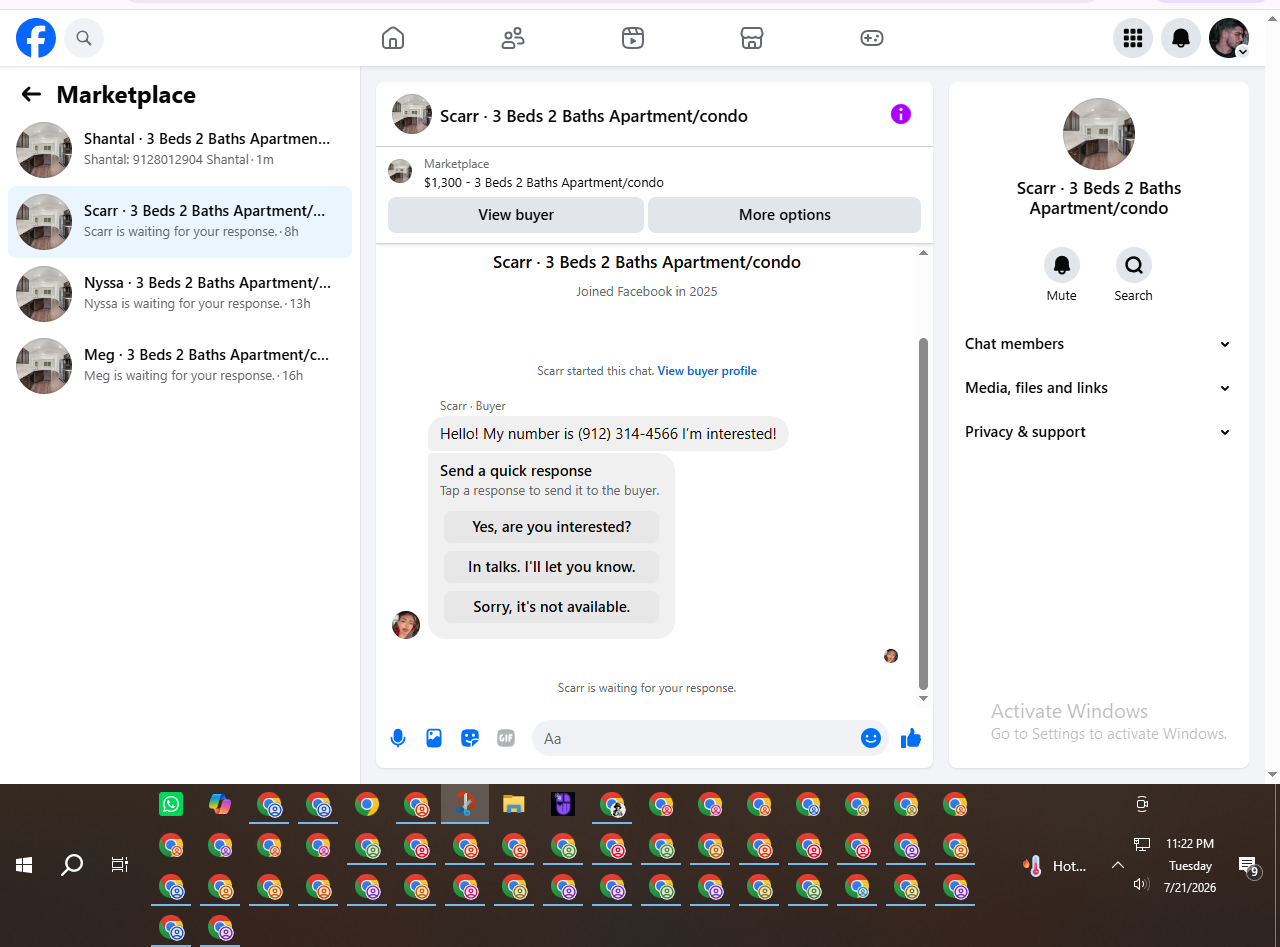Click the buyer avatar beside quick responses

(406, 625)
